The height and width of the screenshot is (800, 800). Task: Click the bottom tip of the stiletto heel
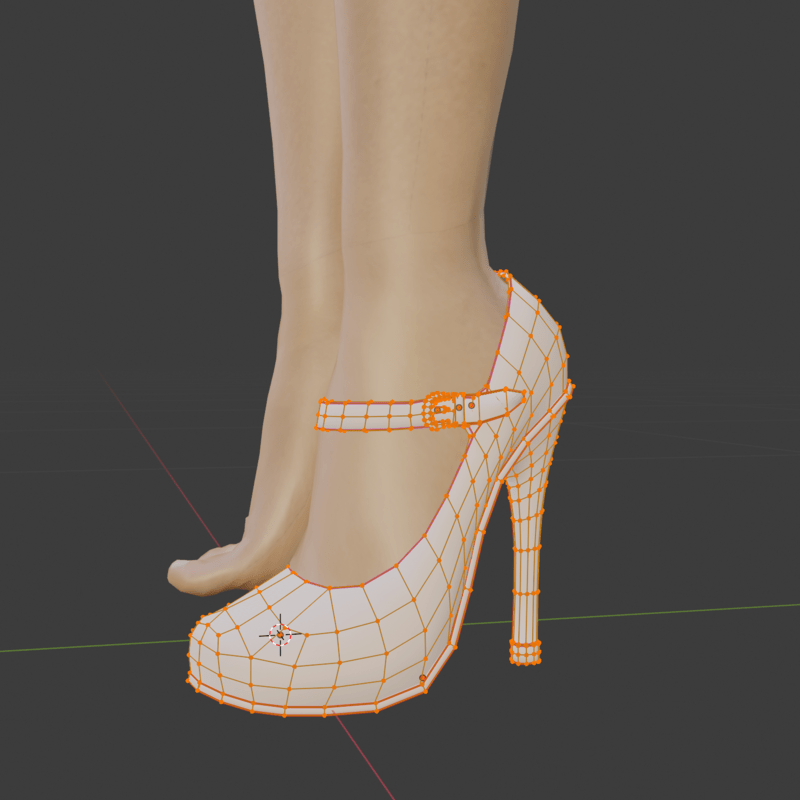point(525,654)
